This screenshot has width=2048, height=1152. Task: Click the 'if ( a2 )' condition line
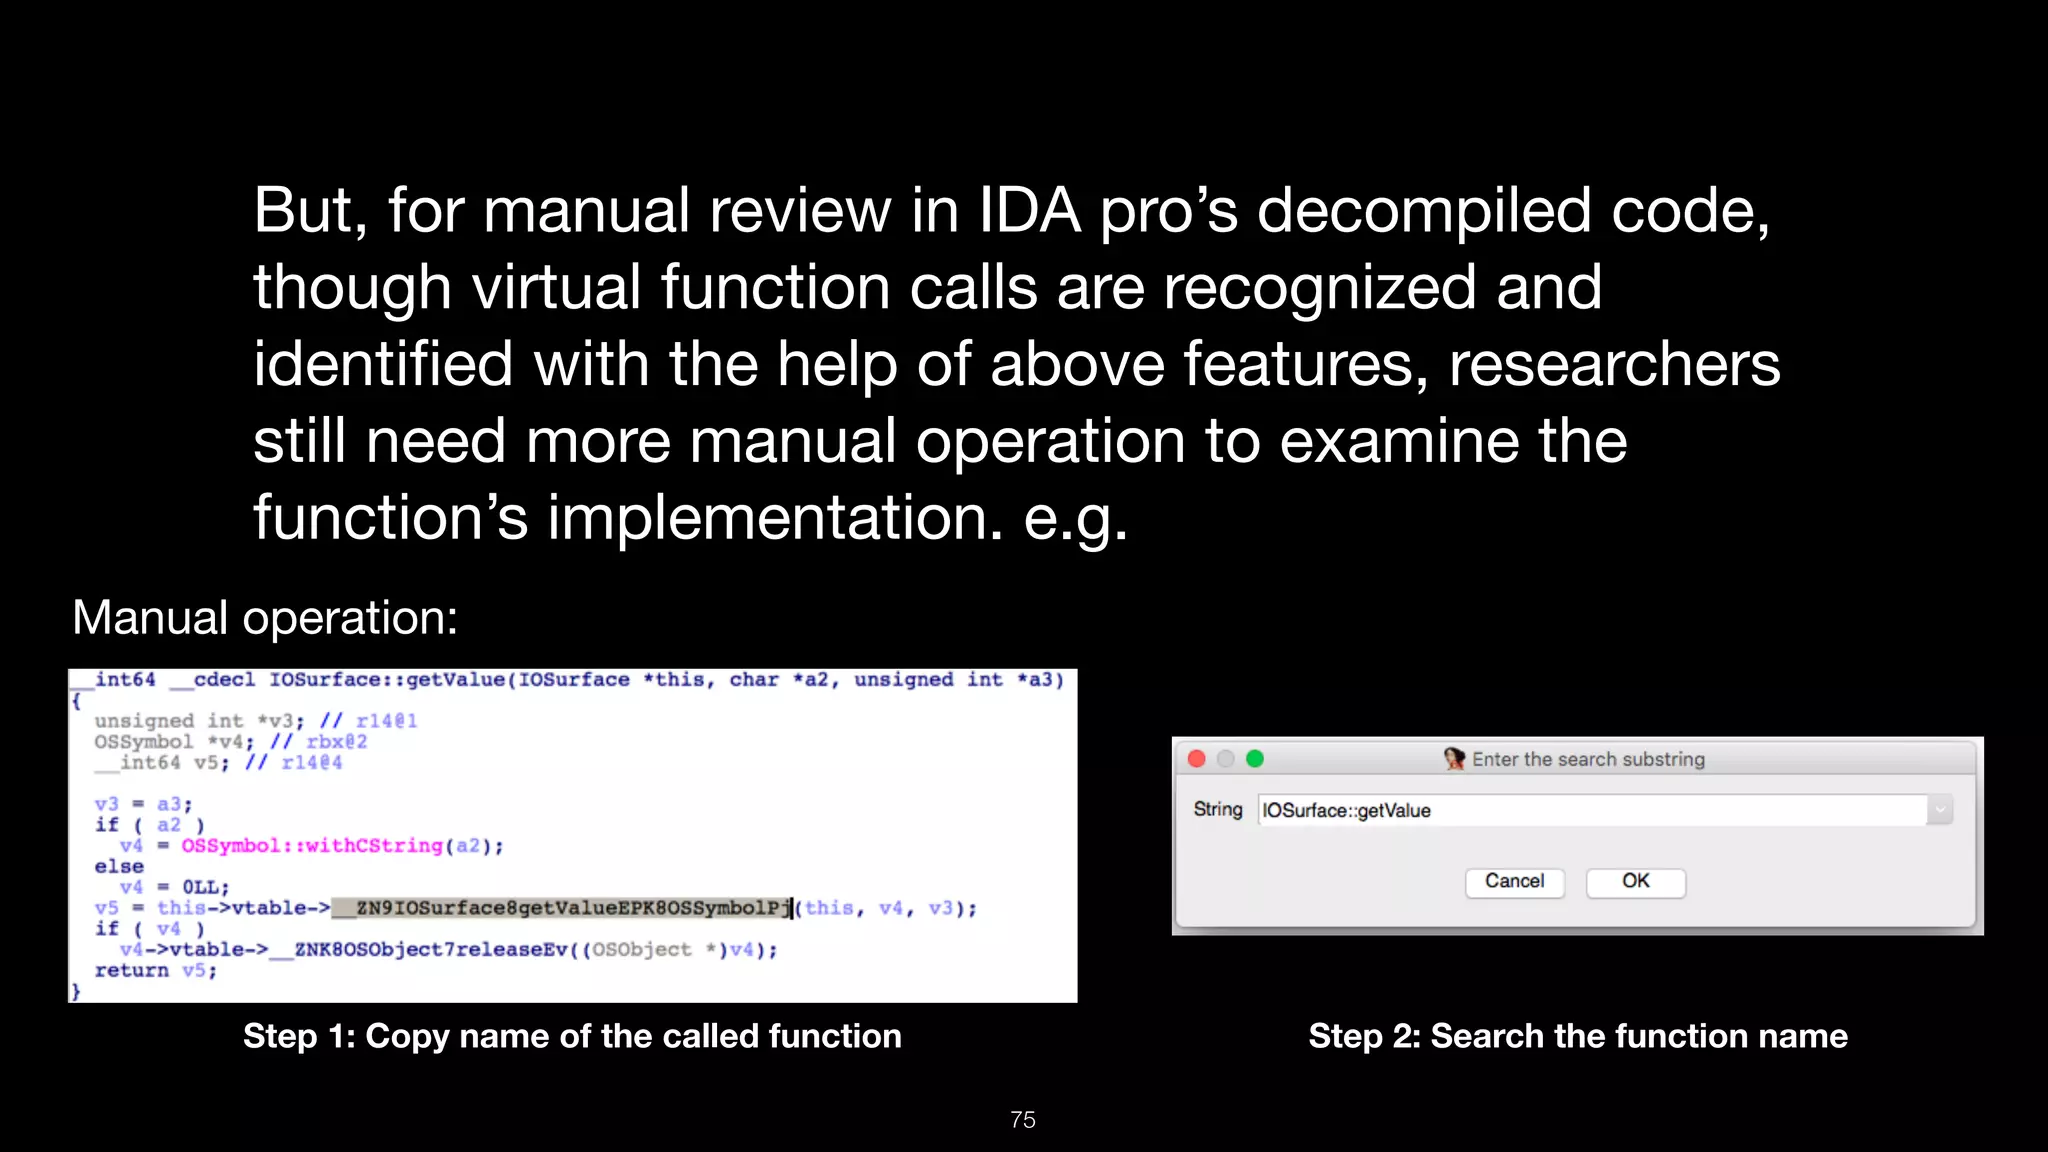point(149,825)
